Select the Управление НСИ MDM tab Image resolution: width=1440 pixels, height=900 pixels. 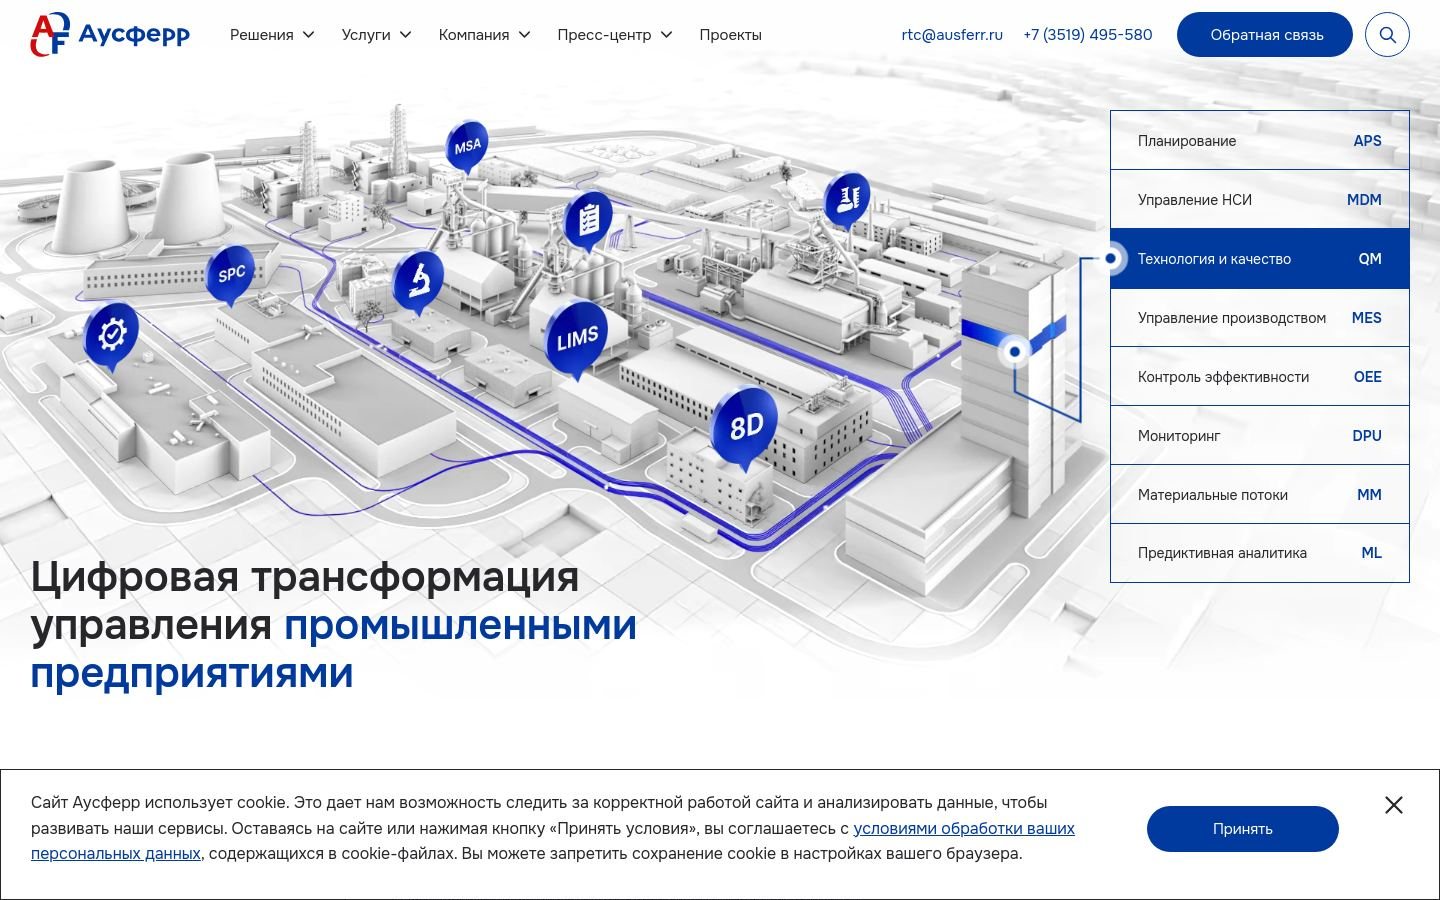[1260, 200]
